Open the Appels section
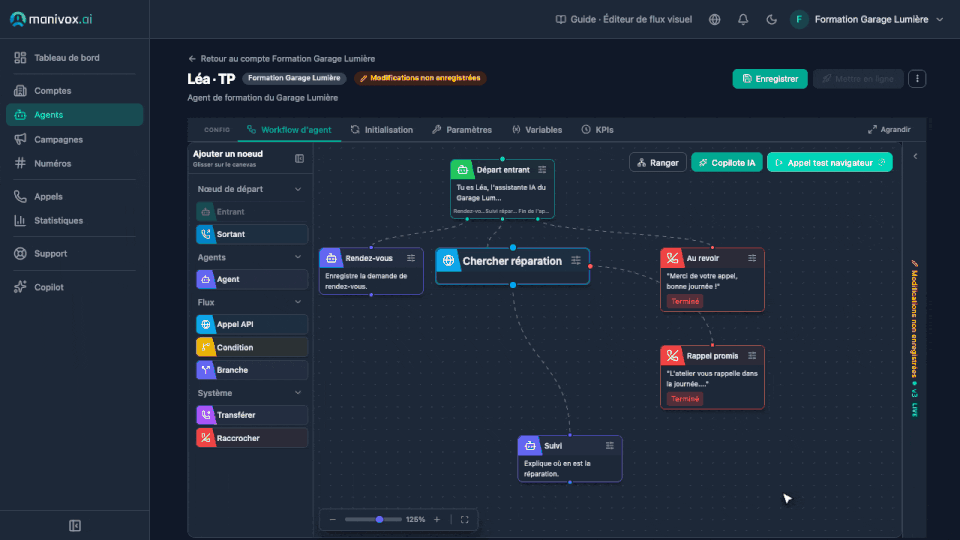The image size is (960, 540). click(75, 197)
